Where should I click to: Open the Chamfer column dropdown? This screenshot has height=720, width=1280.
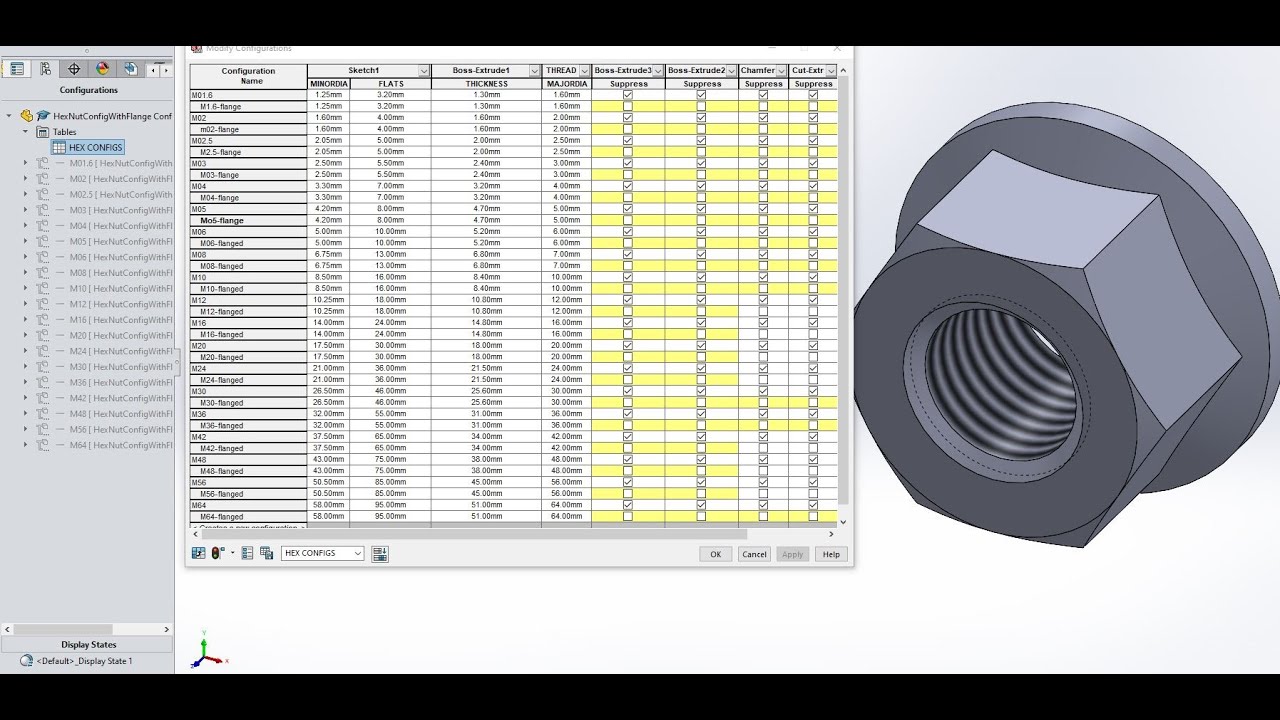coord(781,71)
